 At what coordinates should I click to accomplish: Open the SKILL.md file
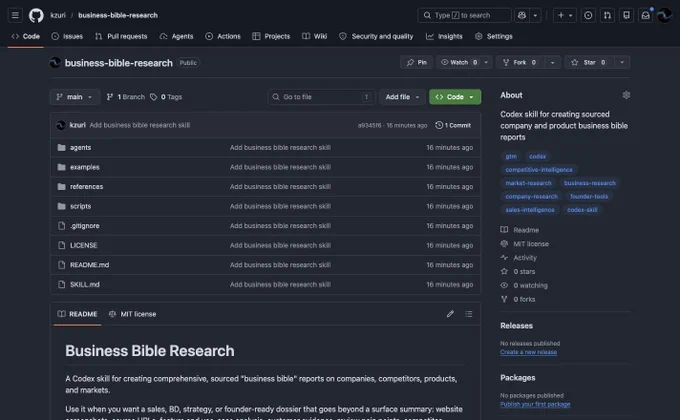coord(85,284)
